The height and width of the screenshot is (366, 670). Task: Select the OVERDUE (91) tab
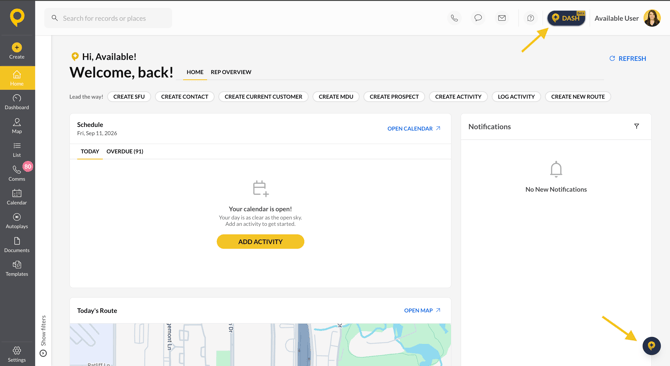click(x=125, y=152)
